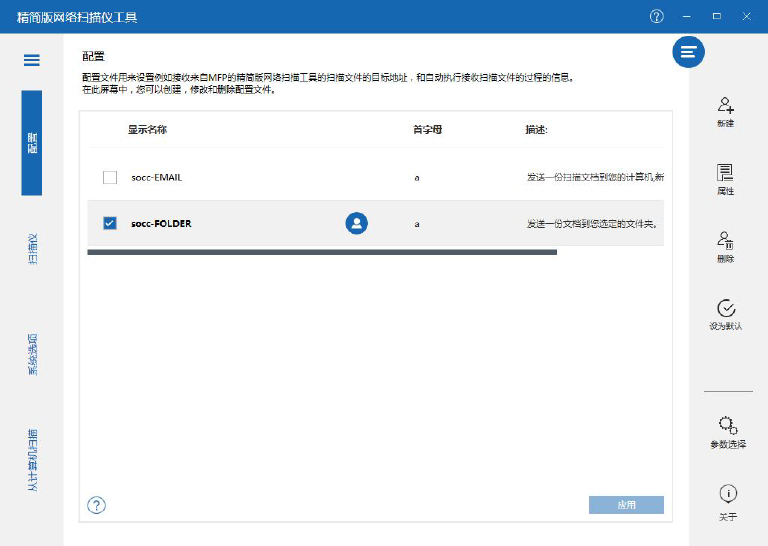Open the hamburger menu in left sidebar
Screen dimensions: 768x546
tap(32, 60)
